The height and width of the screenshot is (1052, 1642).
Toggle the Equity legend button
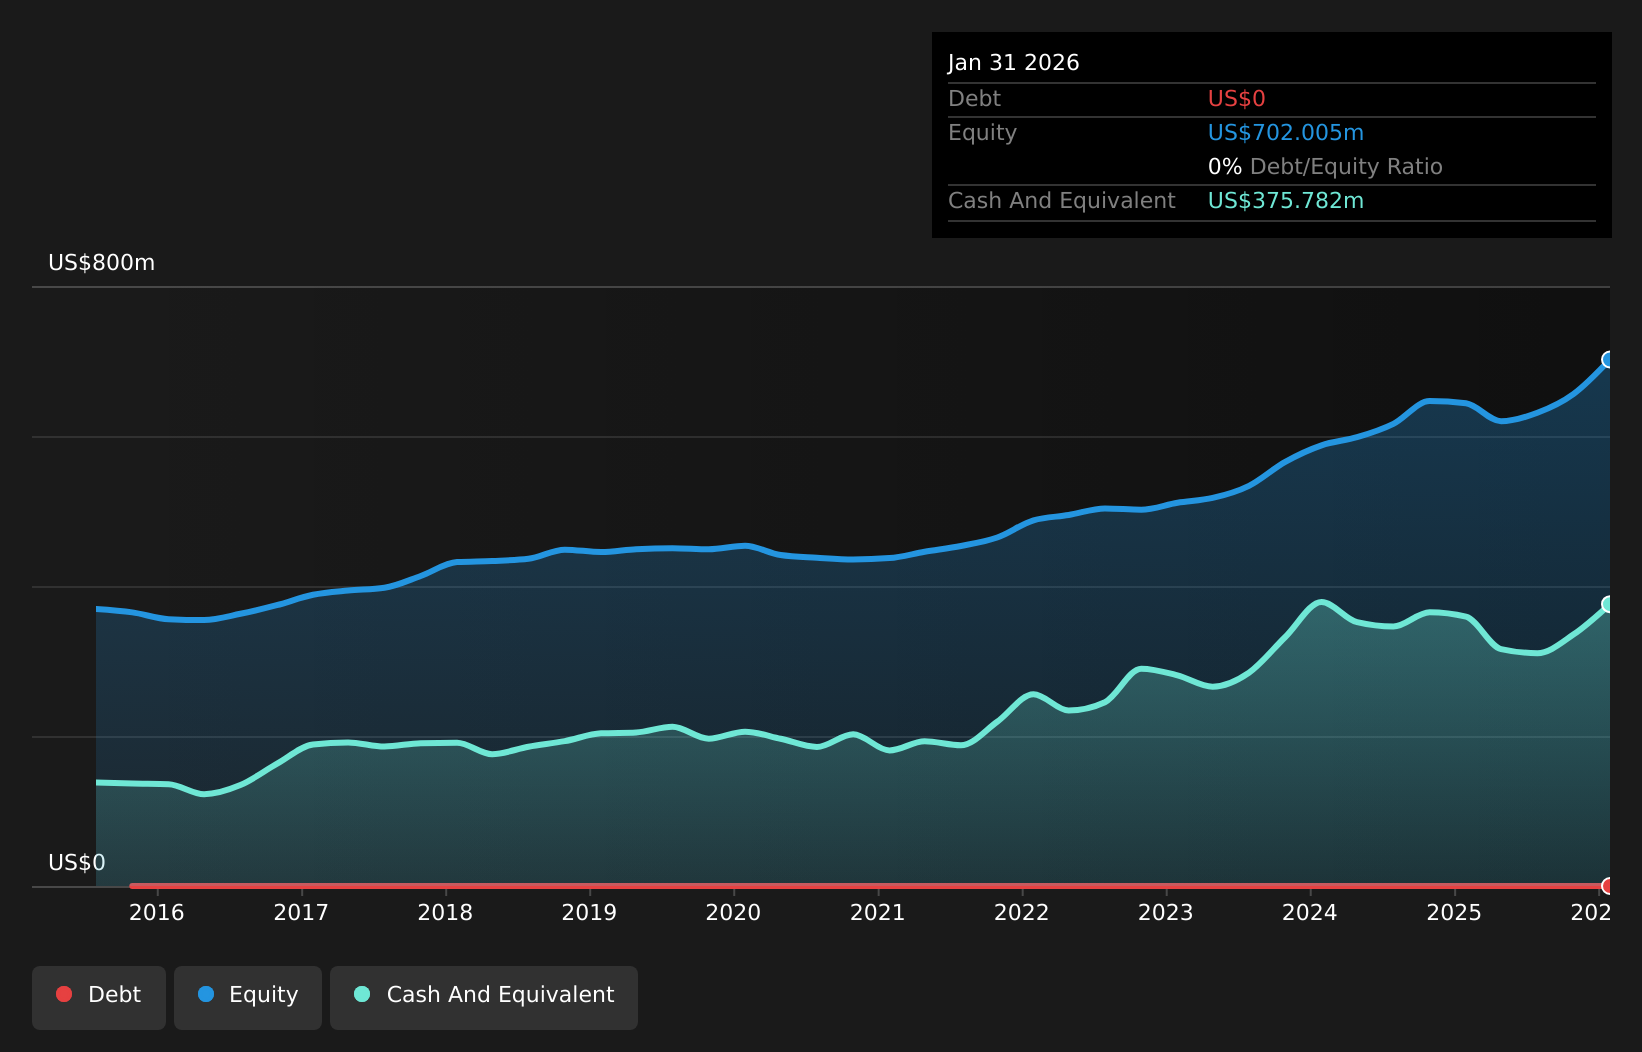(248, 997)
